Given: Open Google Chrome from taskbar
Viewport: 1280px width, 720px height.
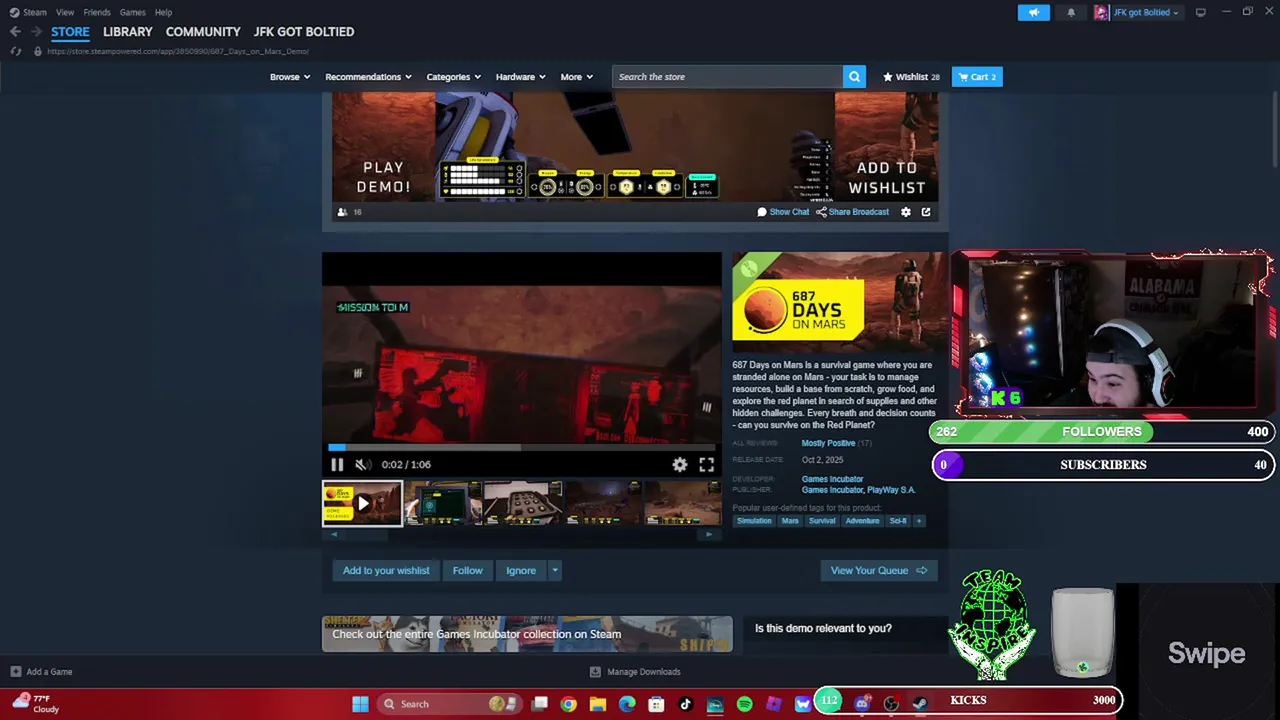Looking at the screenshot, I should click(x=569, y=704).
